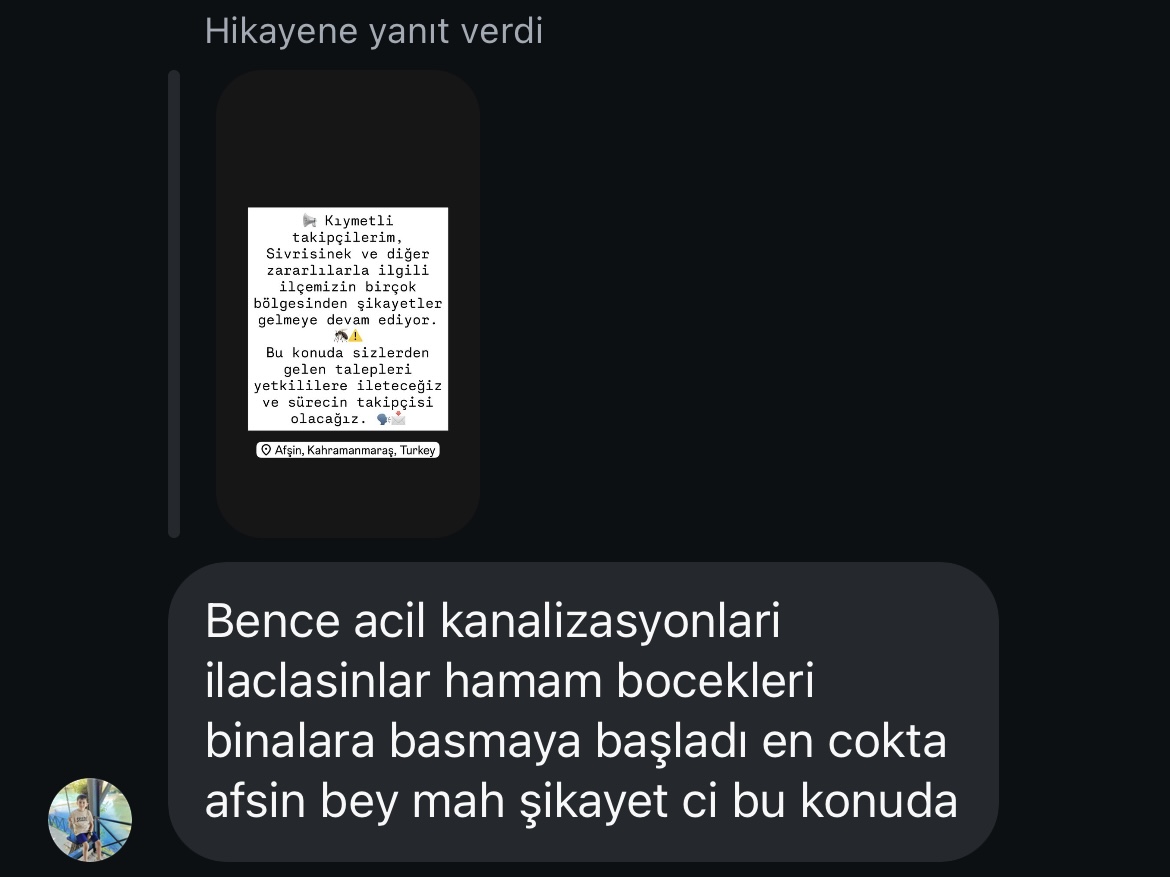This screenshot has height=877, width=1170.
Task: Click the speaking head emoji after olacağız
Action: [x=383, y=419]
